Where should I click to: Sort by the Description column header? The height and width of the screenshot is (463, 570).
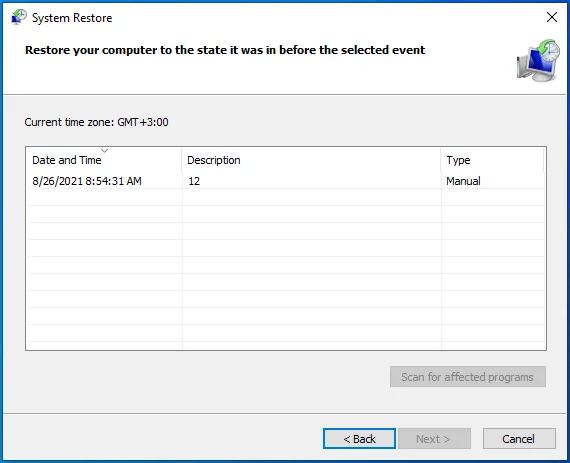[x=214, y=160]
